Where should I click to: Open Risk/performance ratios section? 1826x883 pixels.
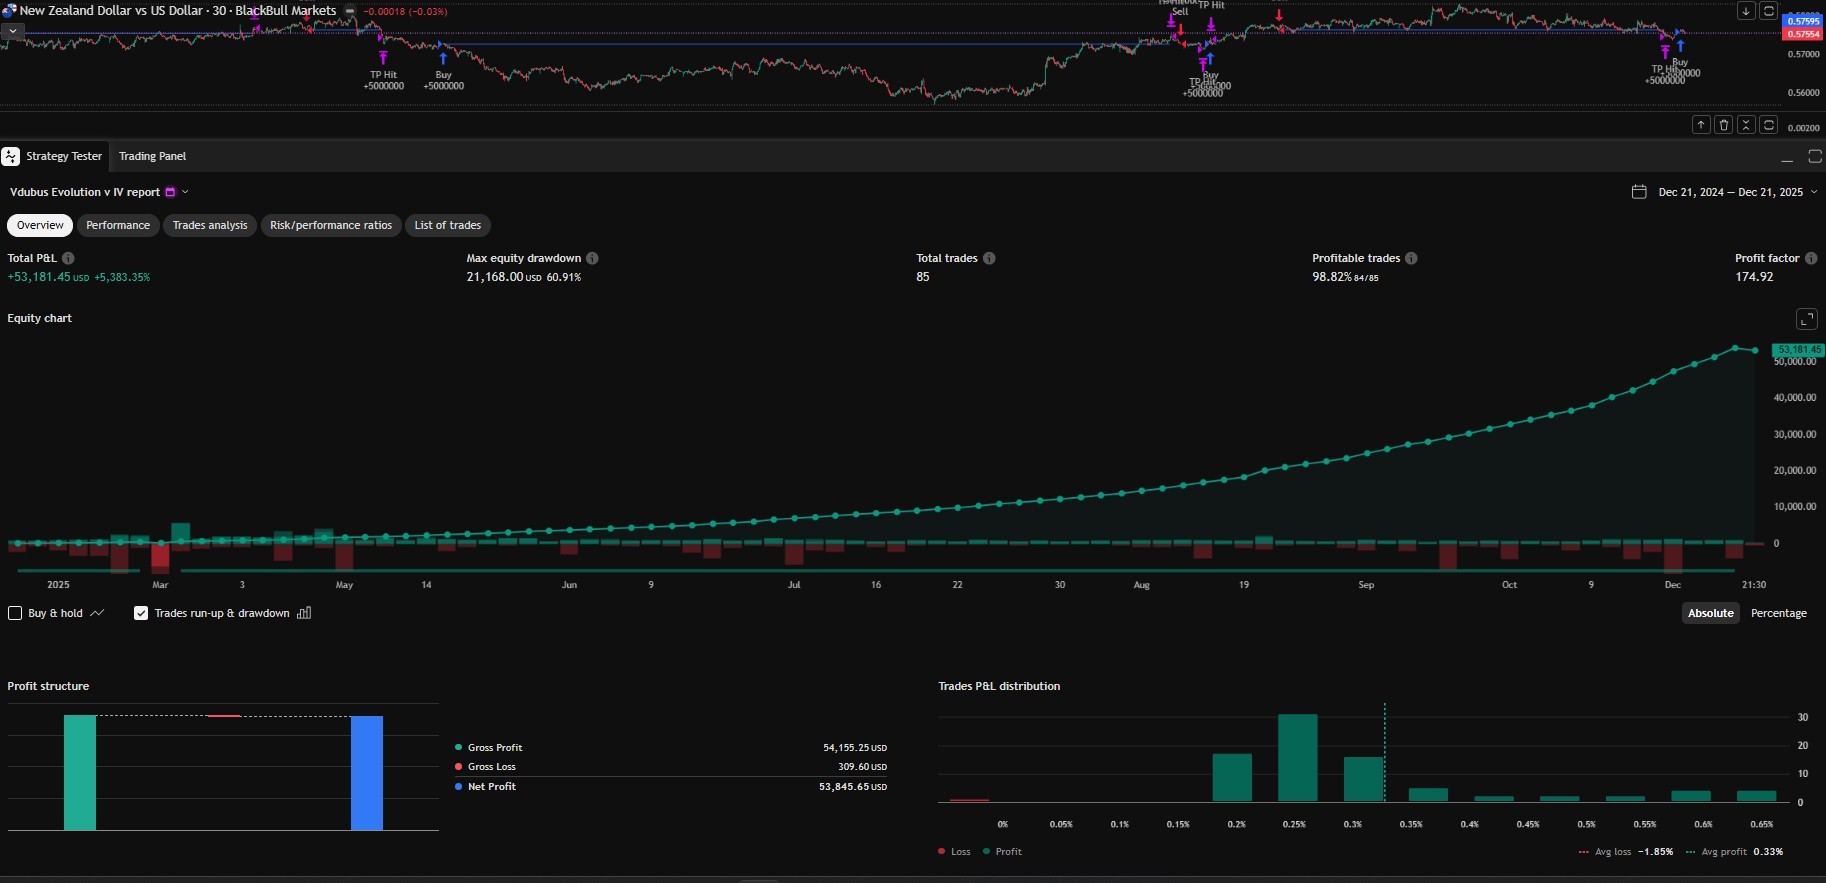click(x=330, y=225)
